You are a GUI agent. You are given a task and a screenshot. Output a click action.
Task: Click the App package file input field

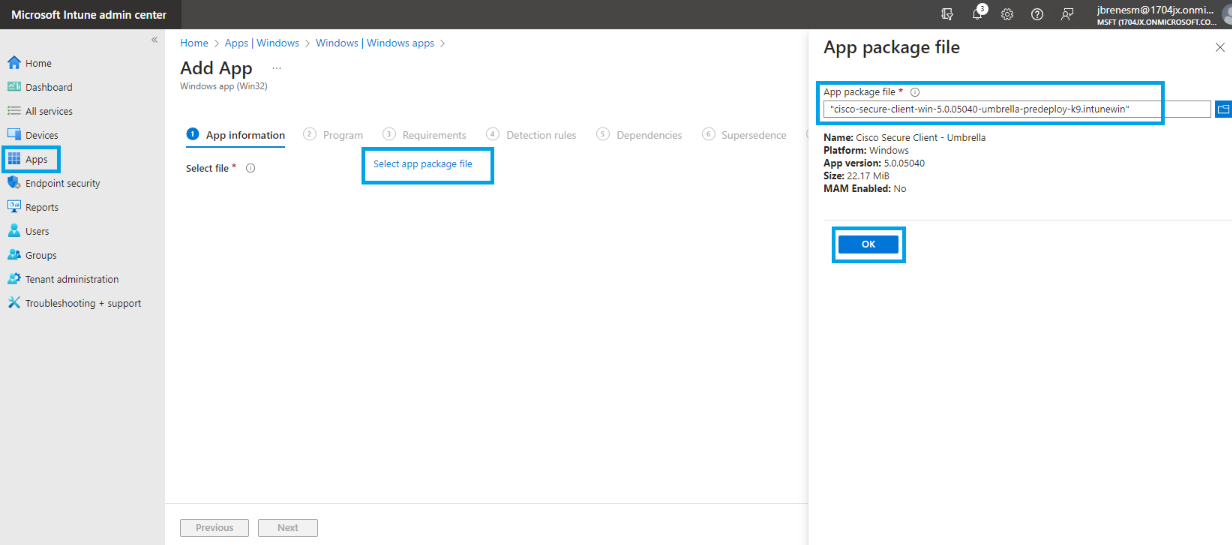pyautogui.click(x=1017, y=109)
